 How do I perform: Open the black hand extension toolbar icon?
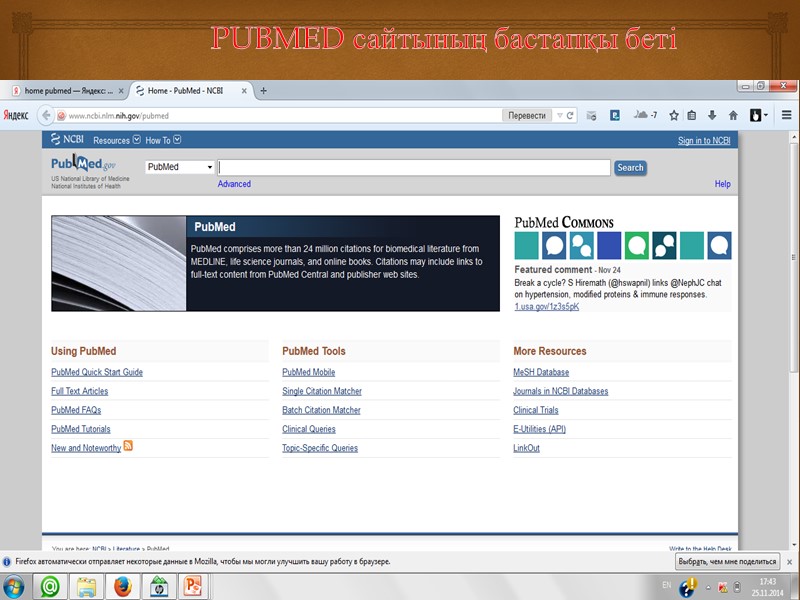(x=758, y=115)
